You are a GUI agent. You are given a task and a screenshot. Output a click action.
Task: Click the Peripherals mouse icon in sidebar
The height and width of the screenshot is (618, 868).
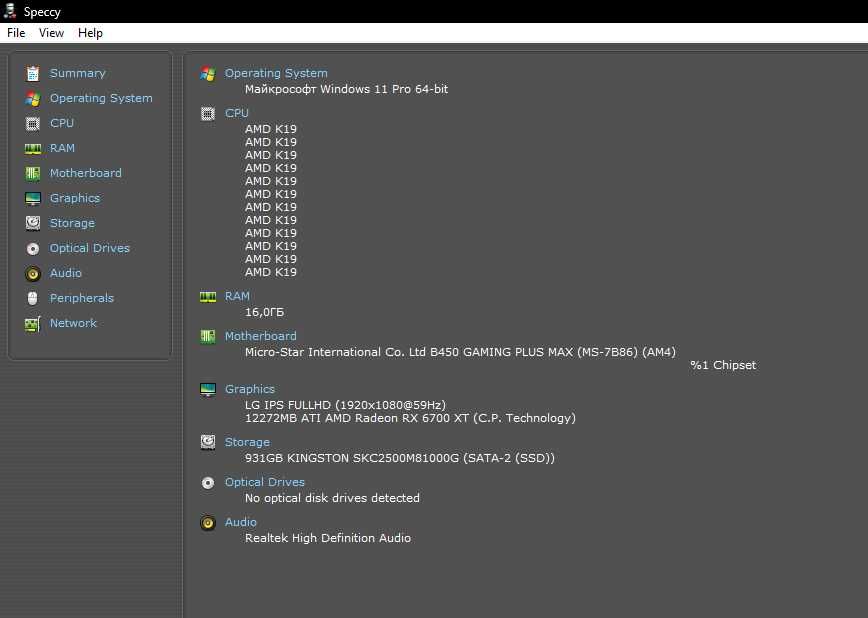[x=33, y=298]
